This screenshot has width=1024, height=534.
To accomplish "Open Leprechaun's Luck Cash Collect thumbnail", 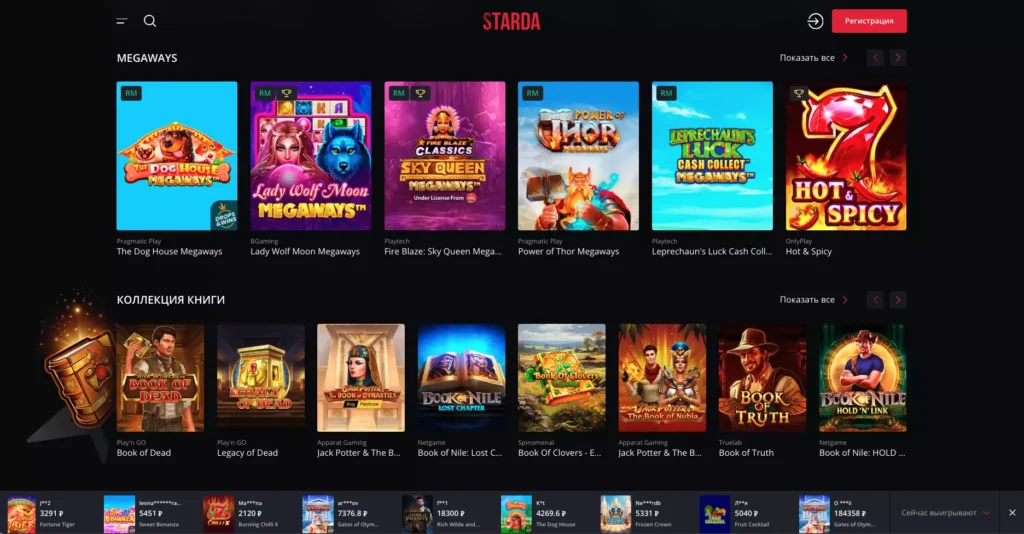I will (x=712, y=155).
